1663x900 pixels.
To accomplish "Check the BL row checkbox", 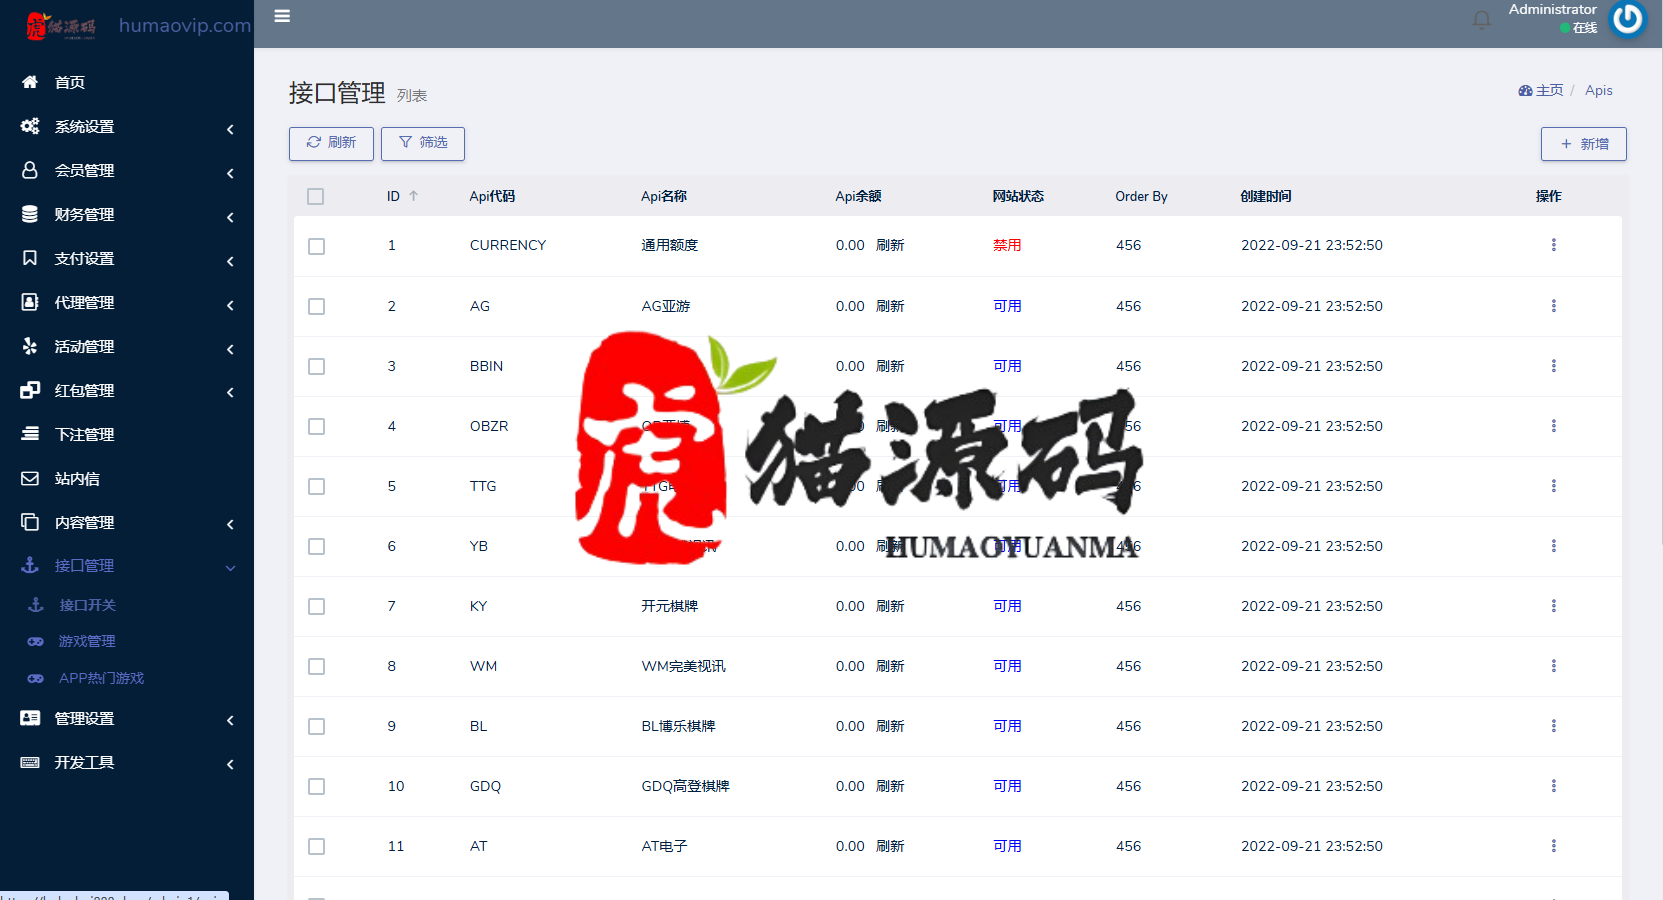I will tap(317, 727).
